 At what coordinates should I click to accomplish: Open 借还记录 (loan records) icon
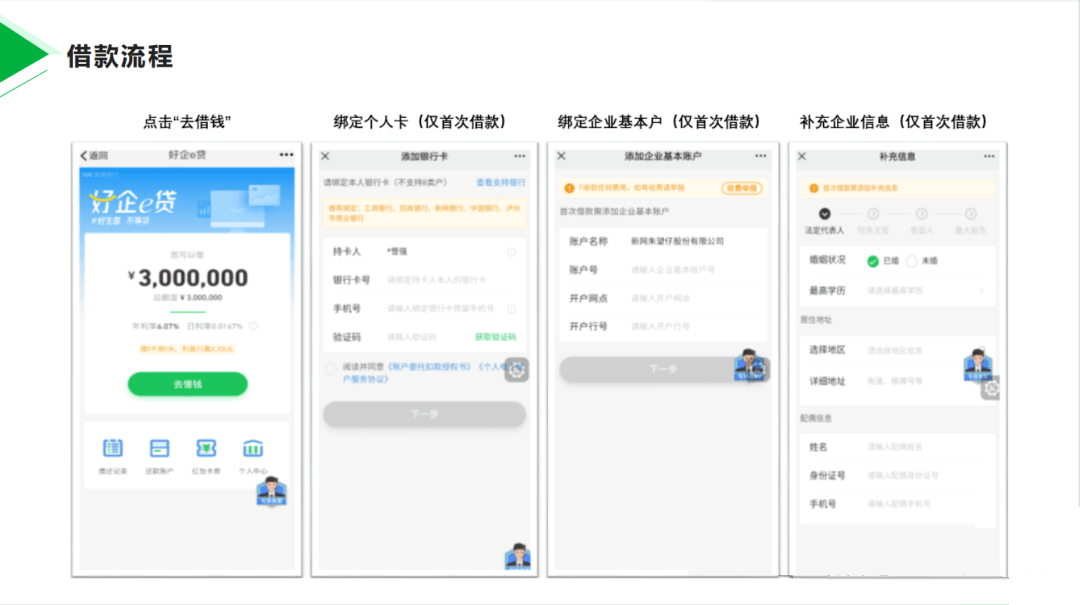coord(113,448)
